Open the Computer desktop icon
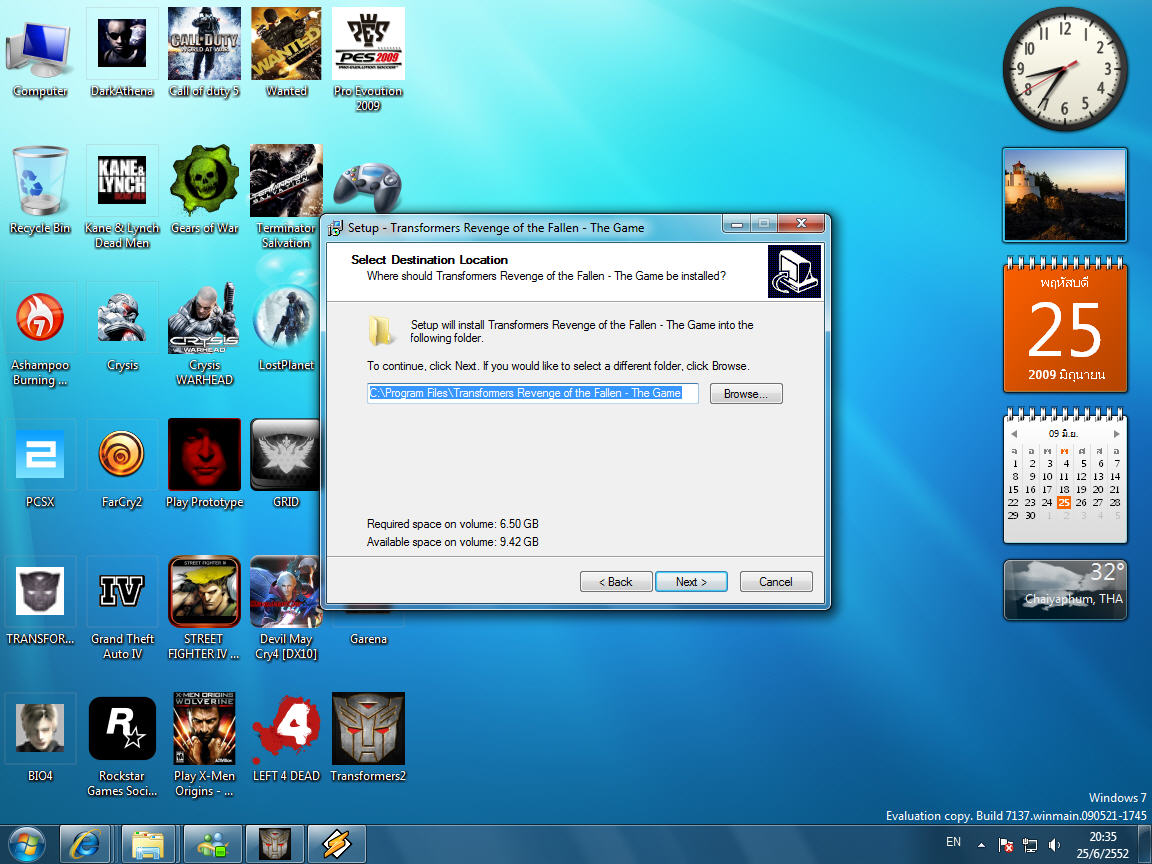Viewport: 1152px width, 864px height. [x=40, y=53]
